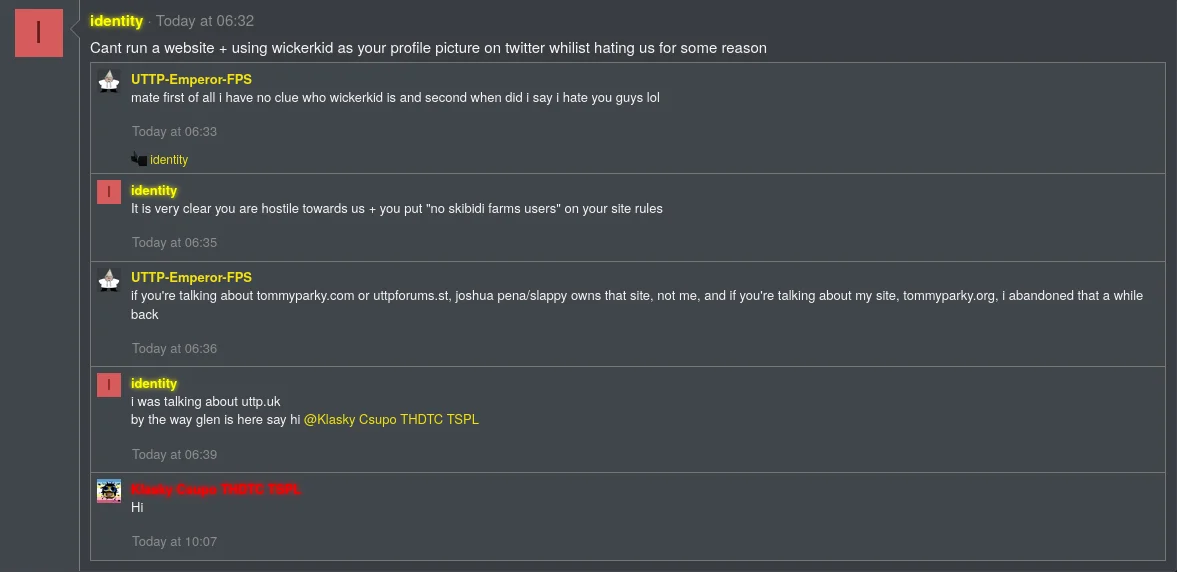Click 'identity' name beside the thumbs-up
1177x572 pixels.
(169, 160)
